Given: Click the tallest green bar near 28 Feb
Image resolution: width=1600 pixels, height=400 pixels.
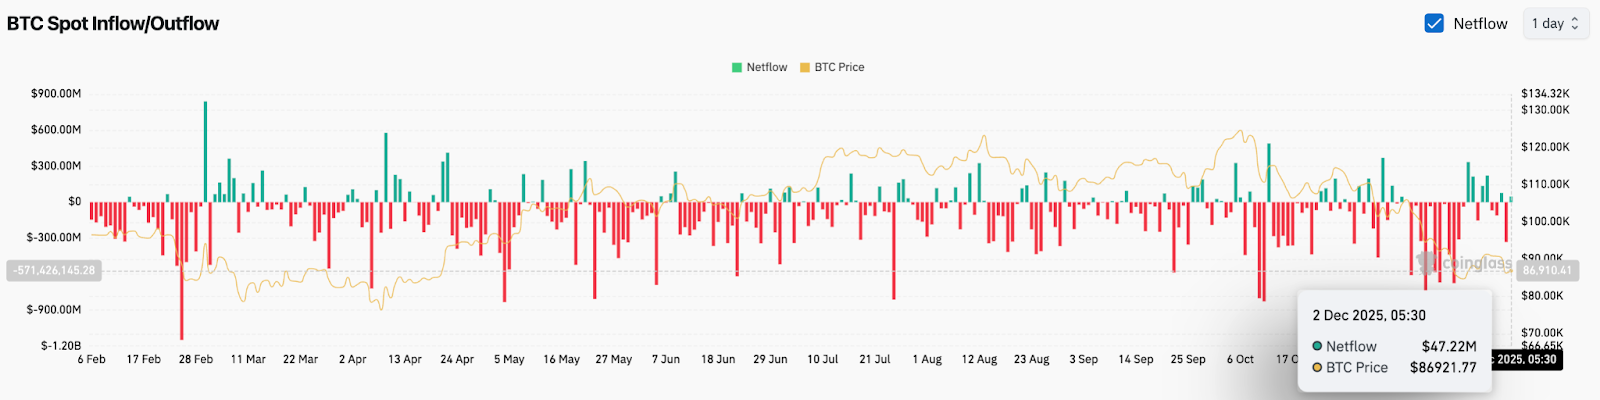Looking at the screenshot, I should point(205,150).
